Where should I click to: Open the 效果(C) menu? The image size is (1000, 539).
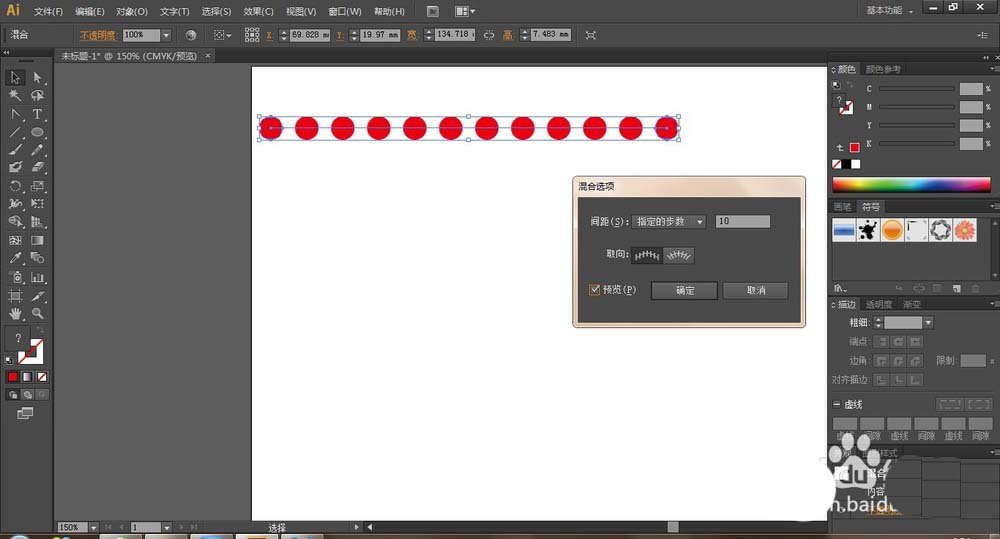point(258,11)
